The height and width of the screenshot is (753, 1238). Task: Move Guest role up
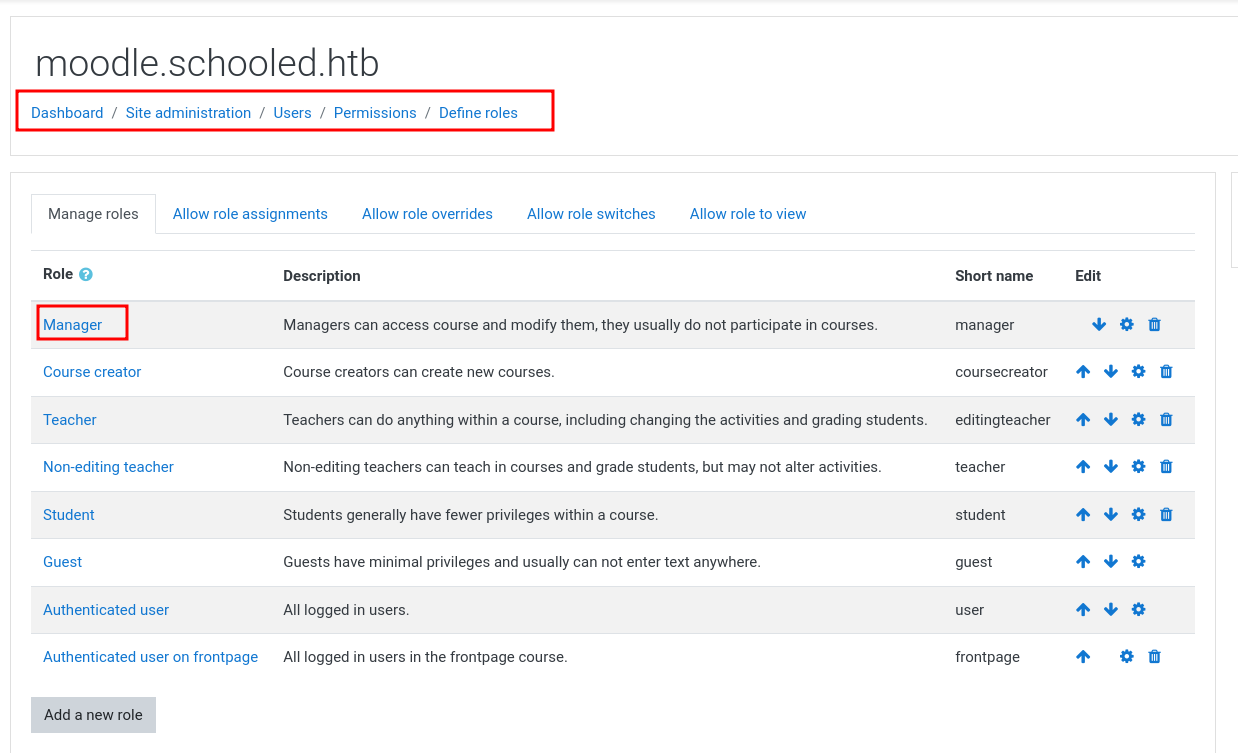point(1083,562)
